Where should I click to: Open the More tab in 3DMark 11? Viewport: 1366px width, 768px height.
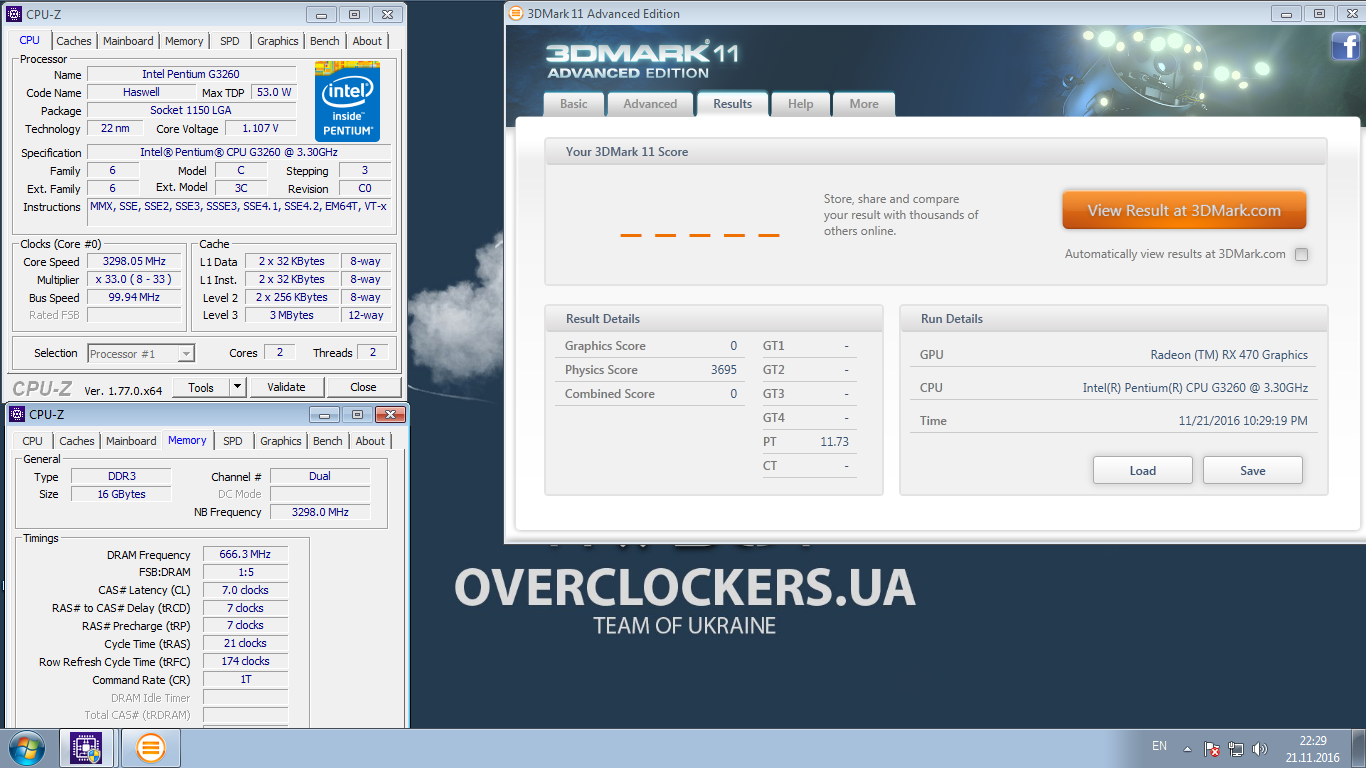[x=864, y=104]
